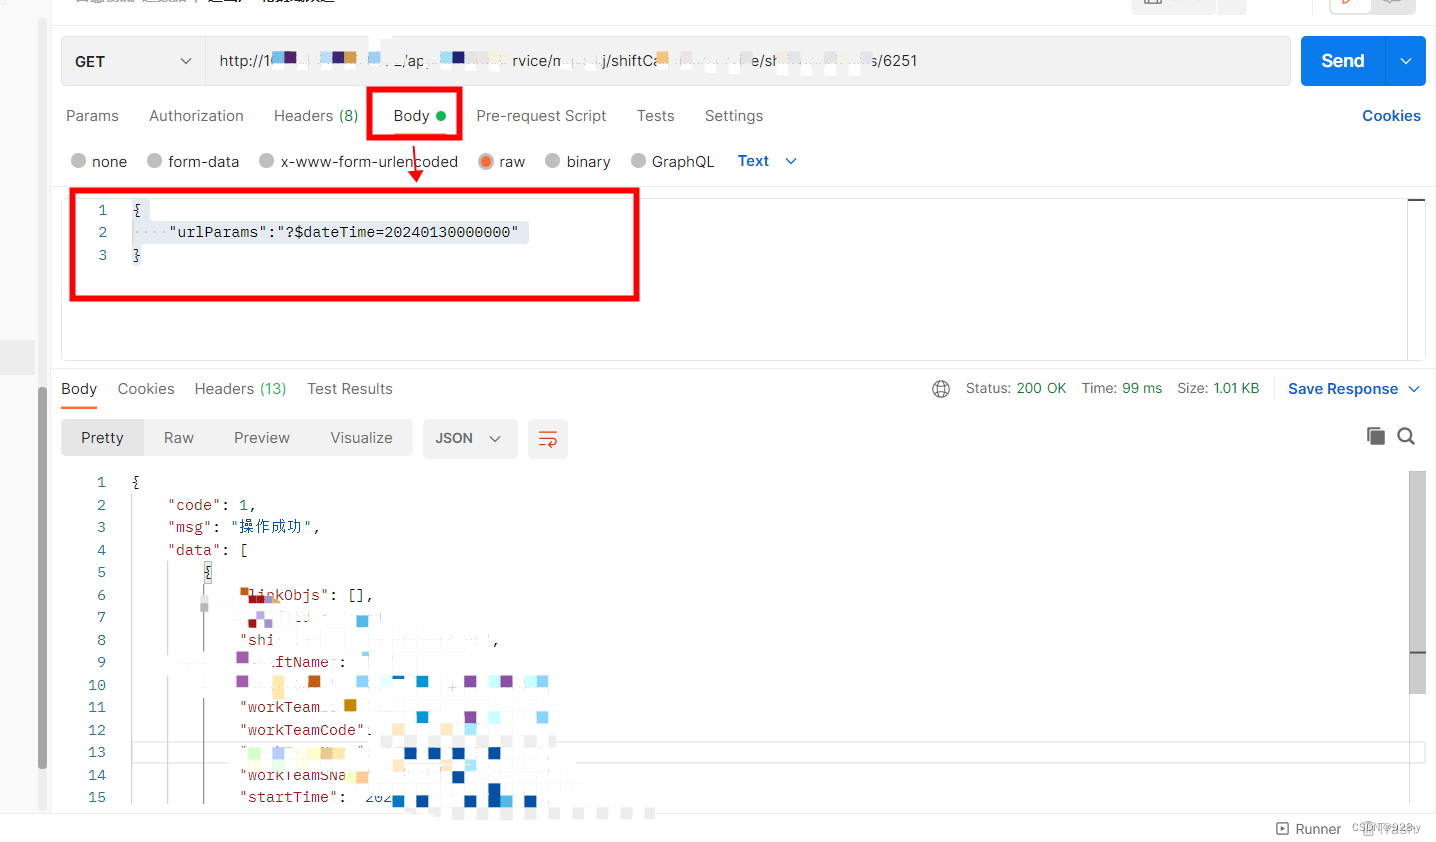
Task: Toggle the wrap lines icon
Action: [548, 439]
